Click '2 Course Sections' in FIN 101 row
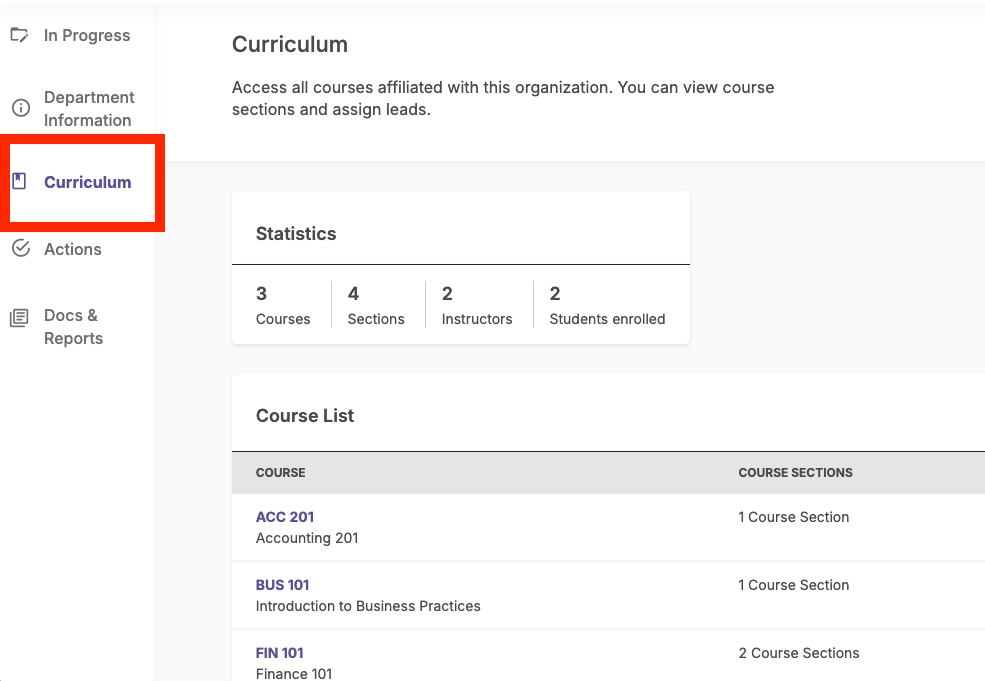This screenshot has width=985, height=681. click(x=798, y=653)
